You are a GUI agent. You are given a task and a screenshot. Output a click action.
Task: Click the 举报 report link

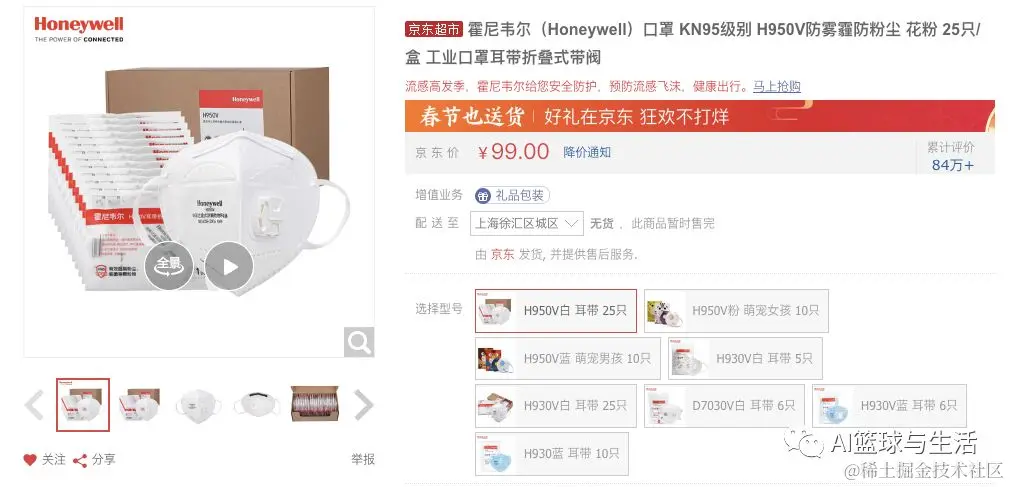(363, 460)
